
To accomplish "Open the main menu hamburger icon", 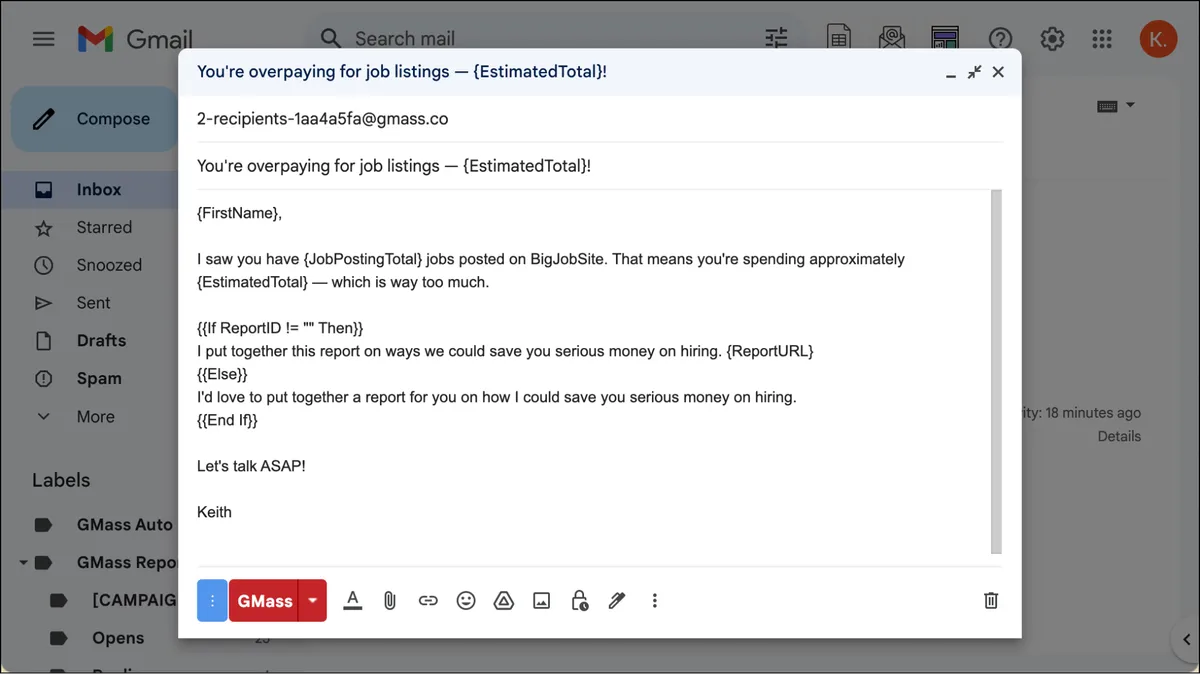I will 43,39.
